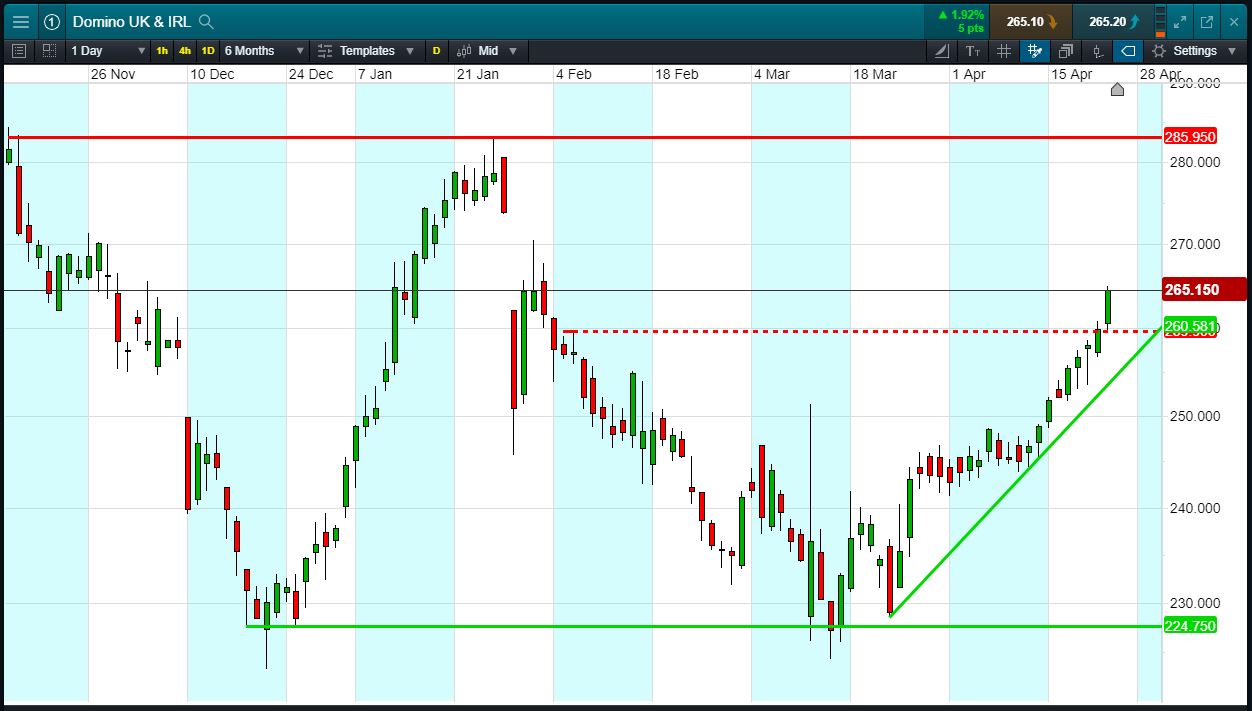
Task: Toggle the price label tag icon
Action: click(1129, 50)
